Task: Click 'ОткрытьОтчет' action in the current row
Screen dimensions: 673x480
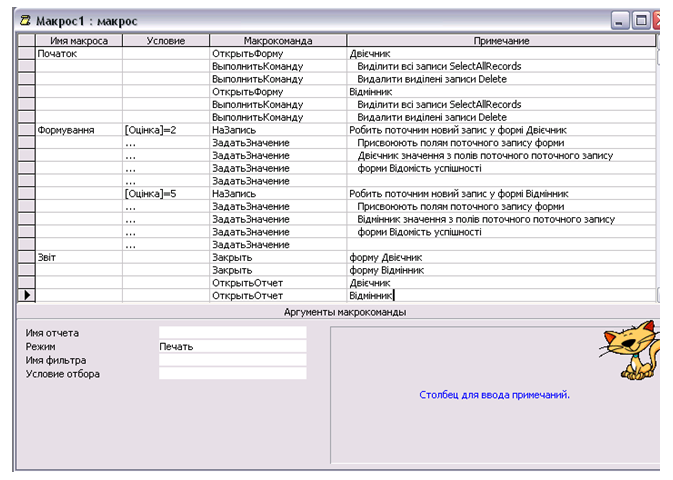Action: pyautogui.click(x=278, y=295)
